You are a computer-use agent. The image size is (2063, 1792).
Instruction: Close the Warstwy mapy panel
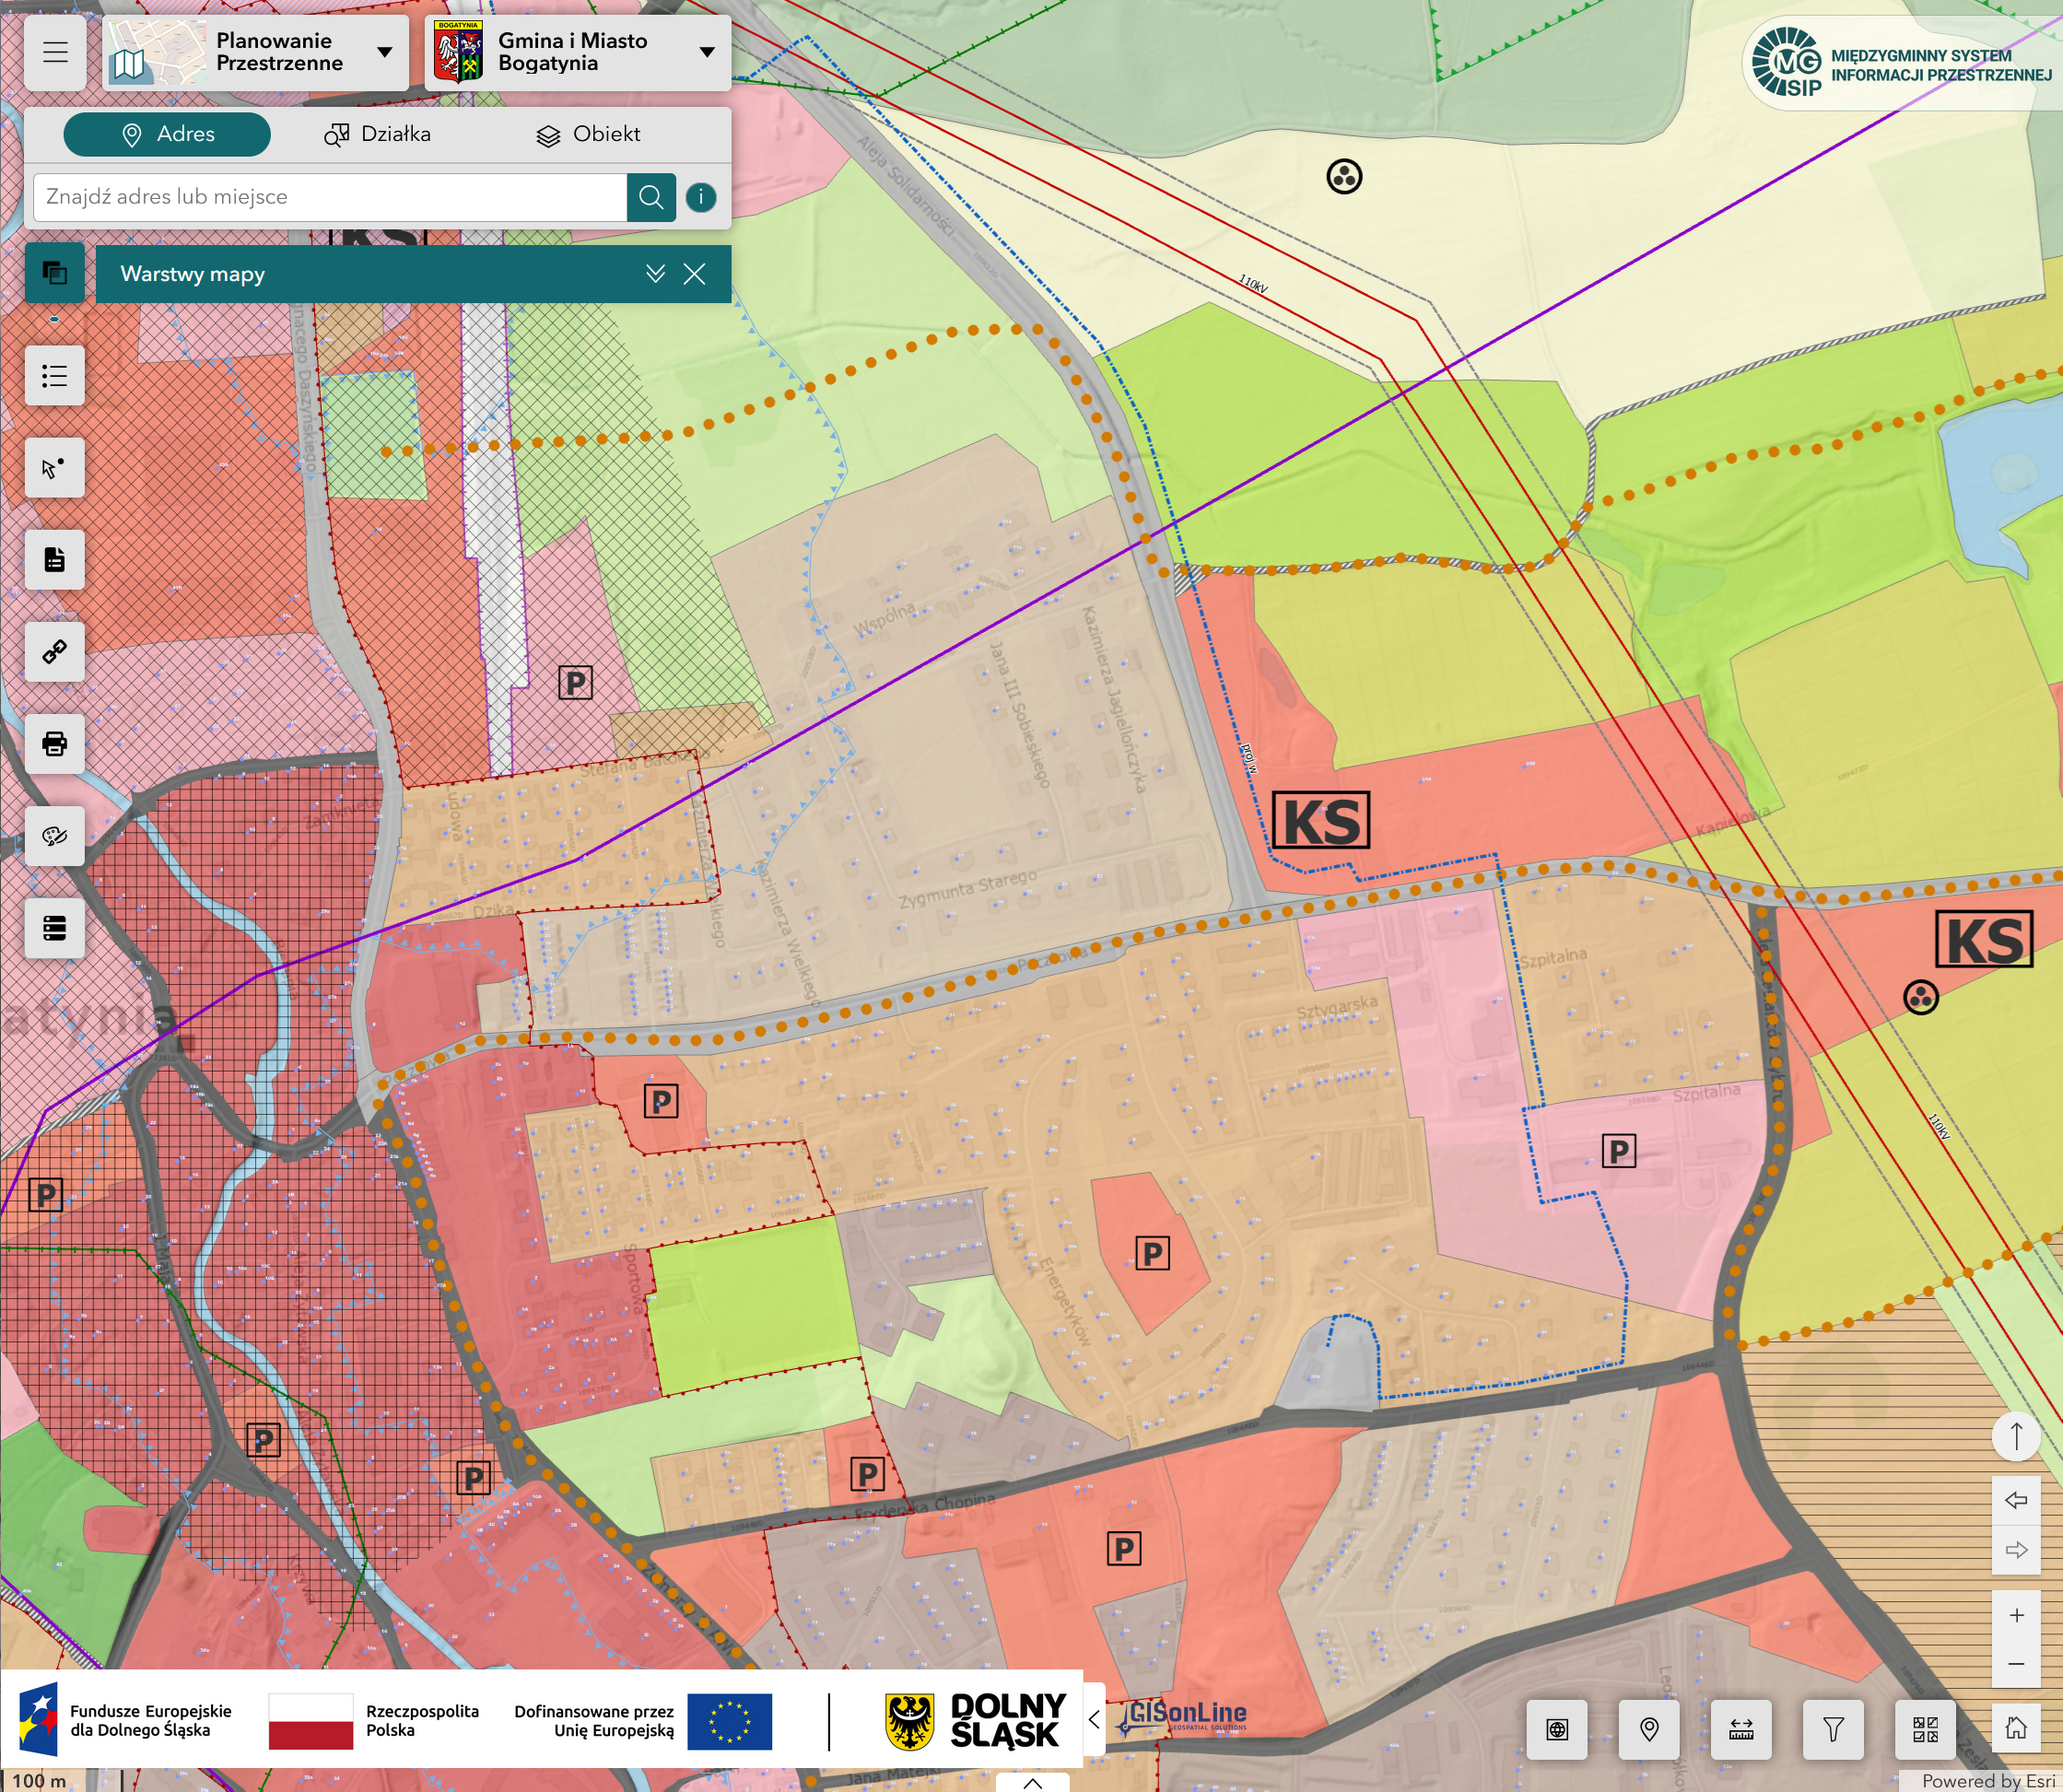pyautogui.click(x=695, y=274)
